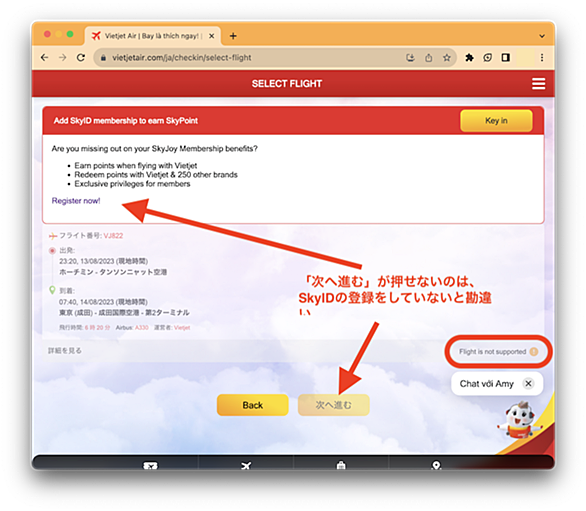Open the hamburger menu on Select Flight header

(538, 84)
